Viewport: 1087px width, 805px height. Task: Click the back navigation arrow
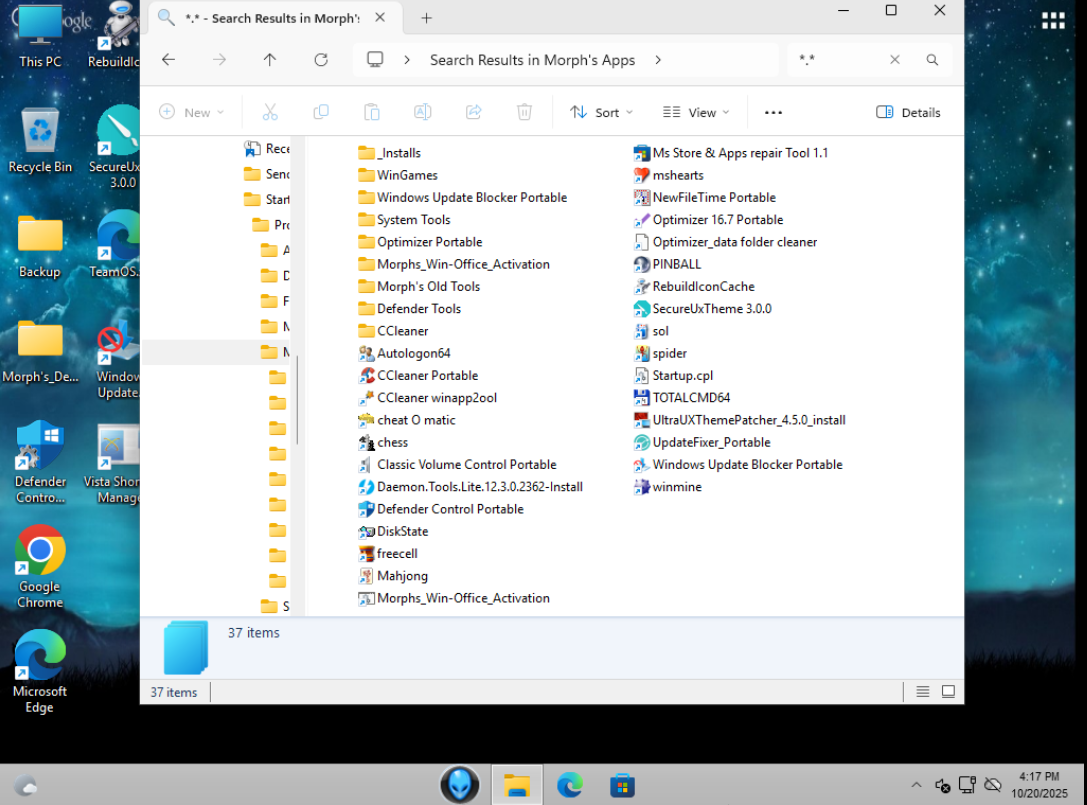coord(168,60)
